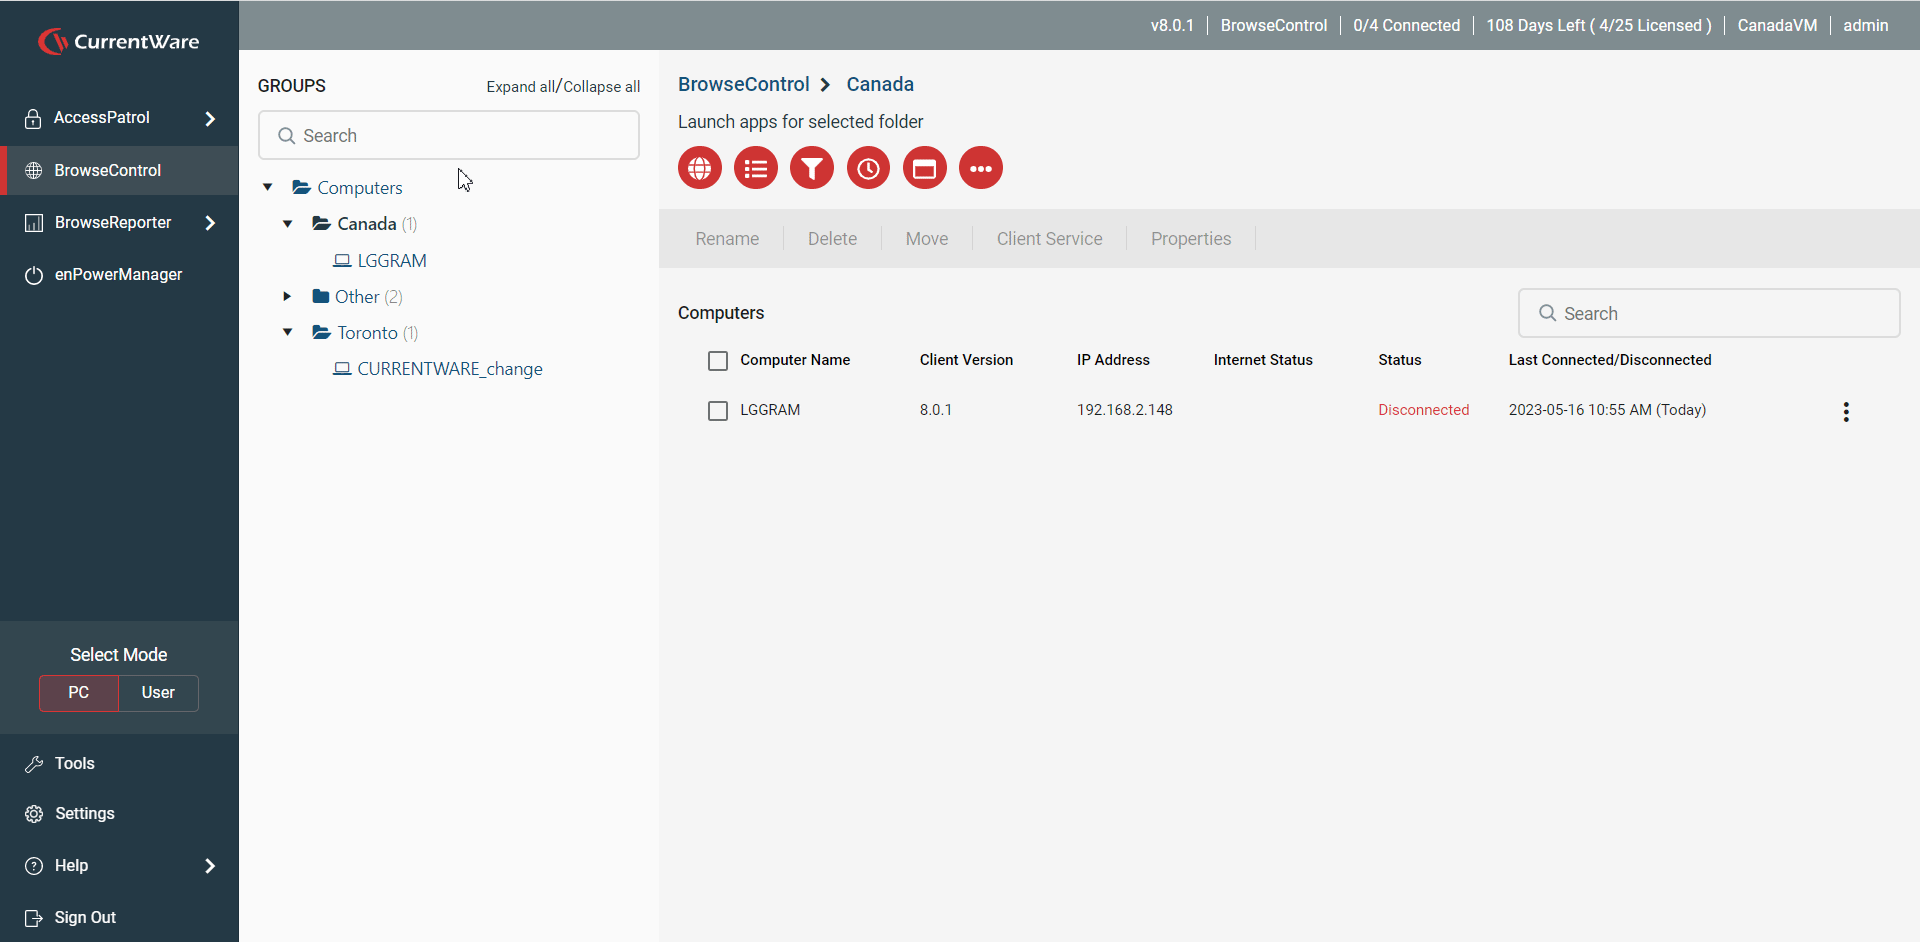The width and height of the screenshot is (1920, 942).
Task: Click the Other folder icon
Action: tap(321, 297)
